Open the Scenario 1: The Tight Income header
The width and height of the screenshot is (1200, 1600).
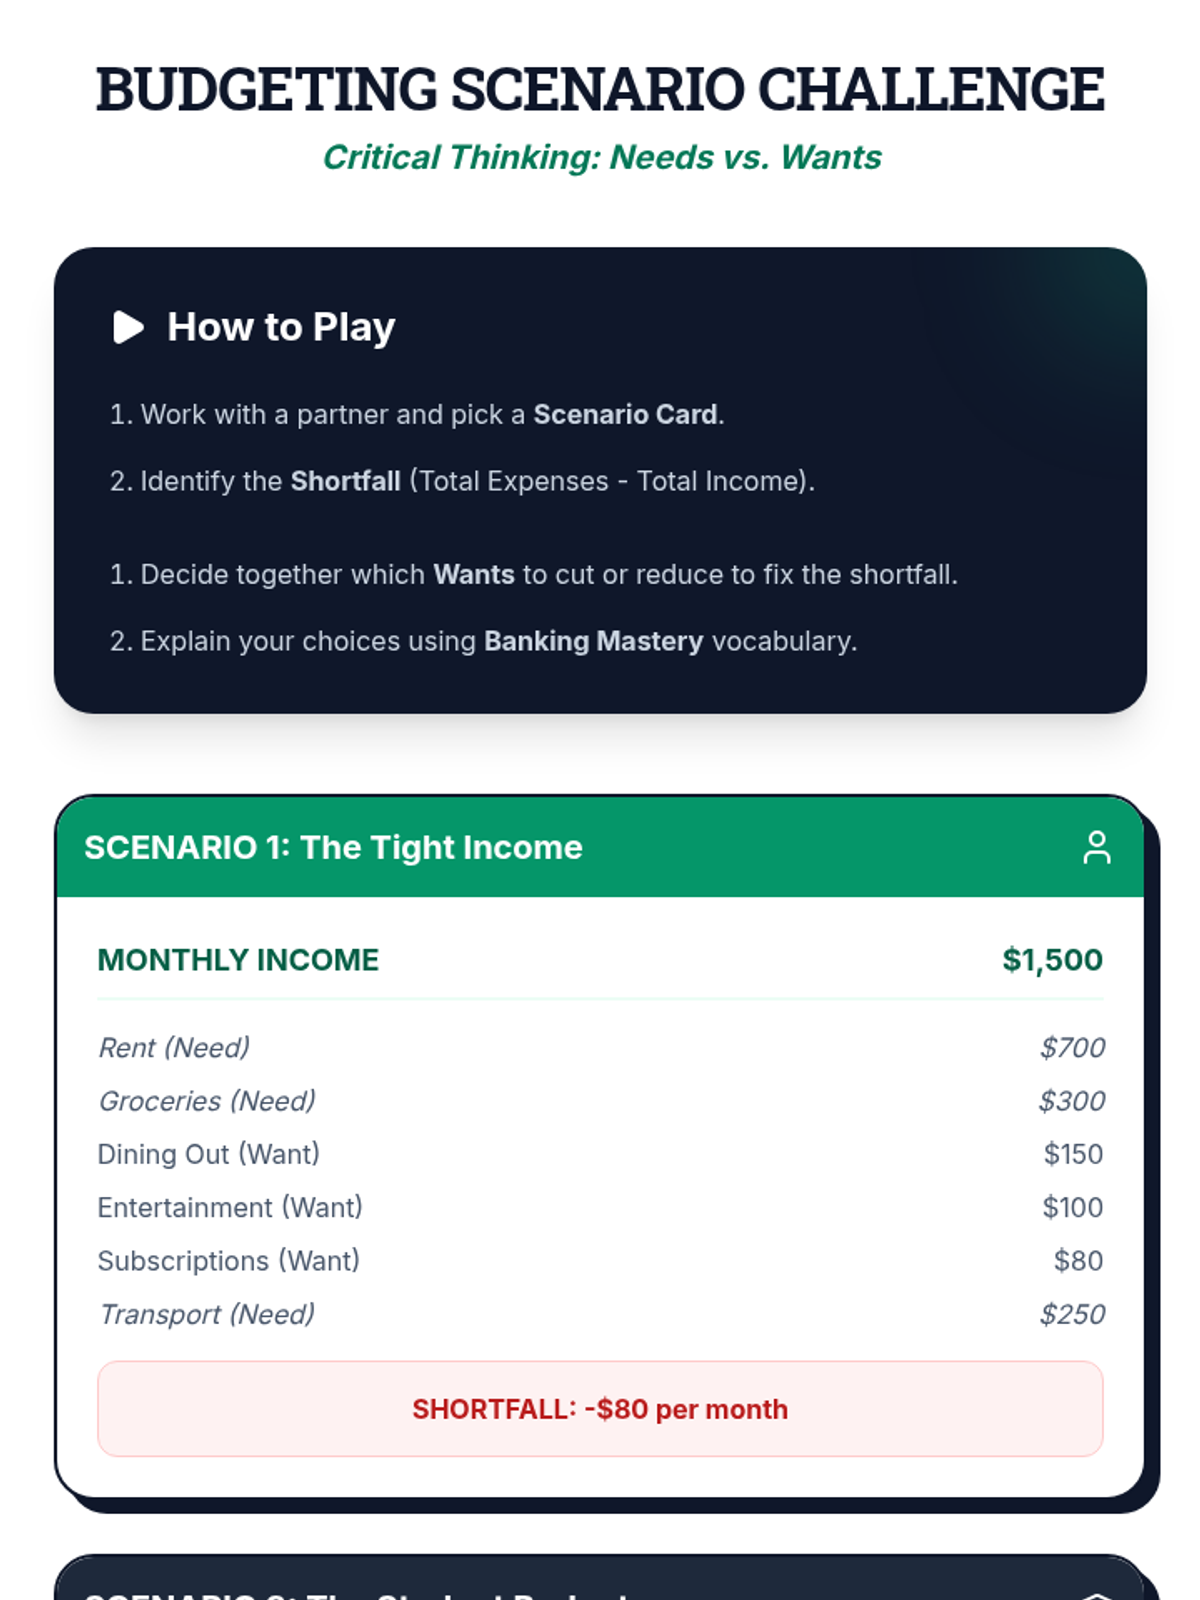point(600,847)
